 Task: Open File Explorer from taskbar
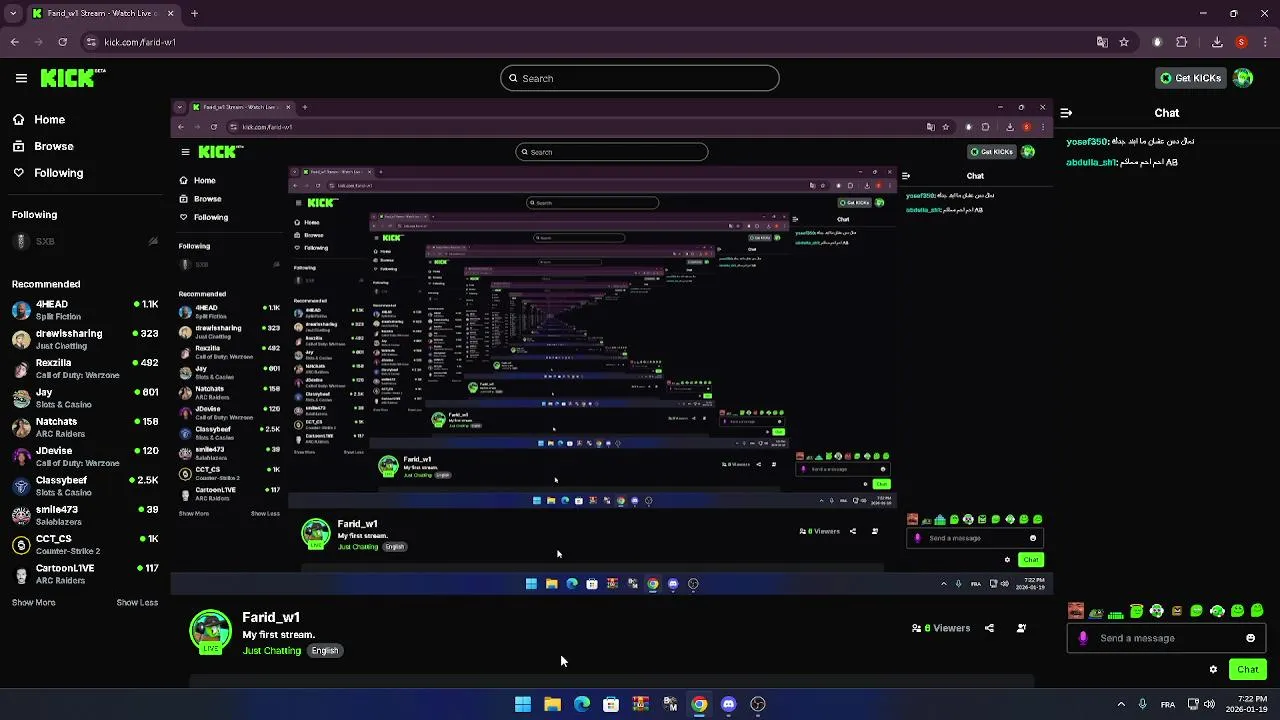552,704
